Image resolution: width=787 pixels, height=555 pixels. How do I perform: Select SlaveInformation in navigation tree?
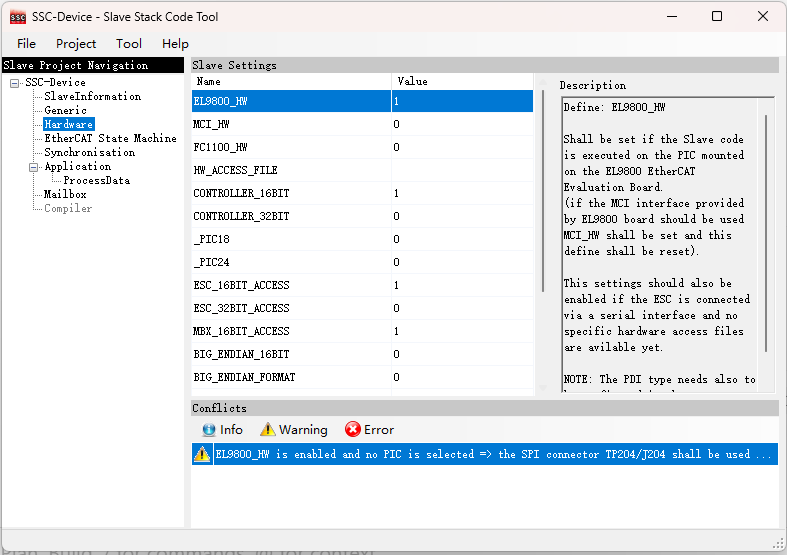point(92,96)
